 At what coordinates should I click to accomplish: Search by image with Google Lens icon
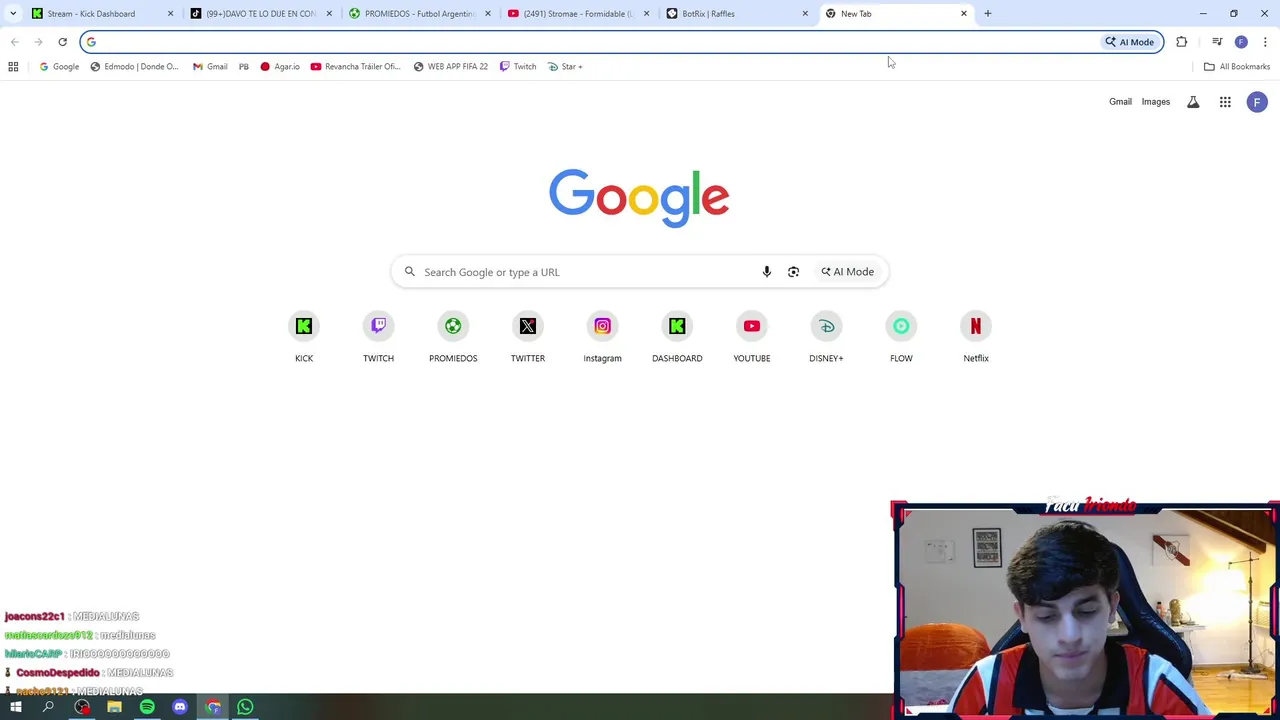[793, 272]
